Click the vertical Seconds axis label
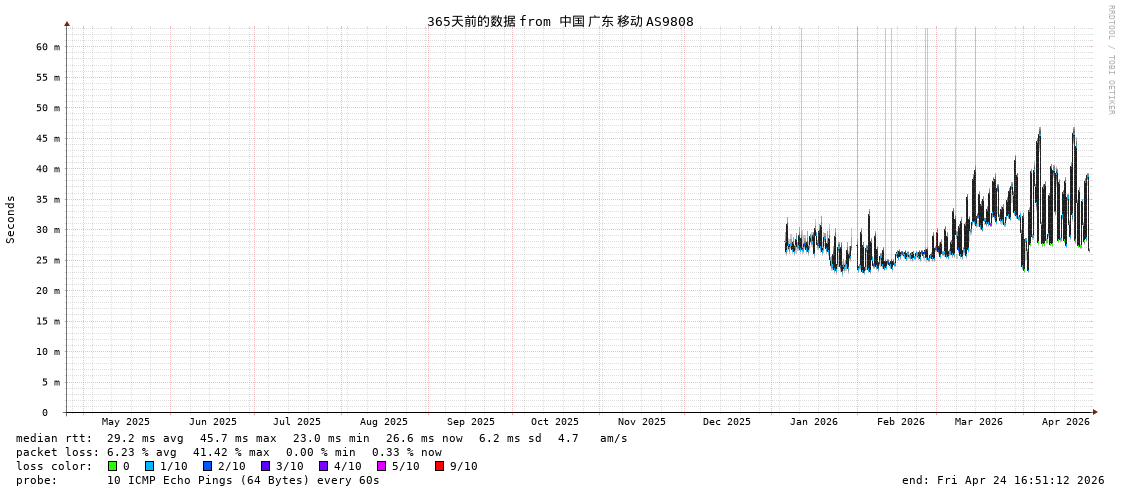The image size is (1121, 494). coord(11,219)
